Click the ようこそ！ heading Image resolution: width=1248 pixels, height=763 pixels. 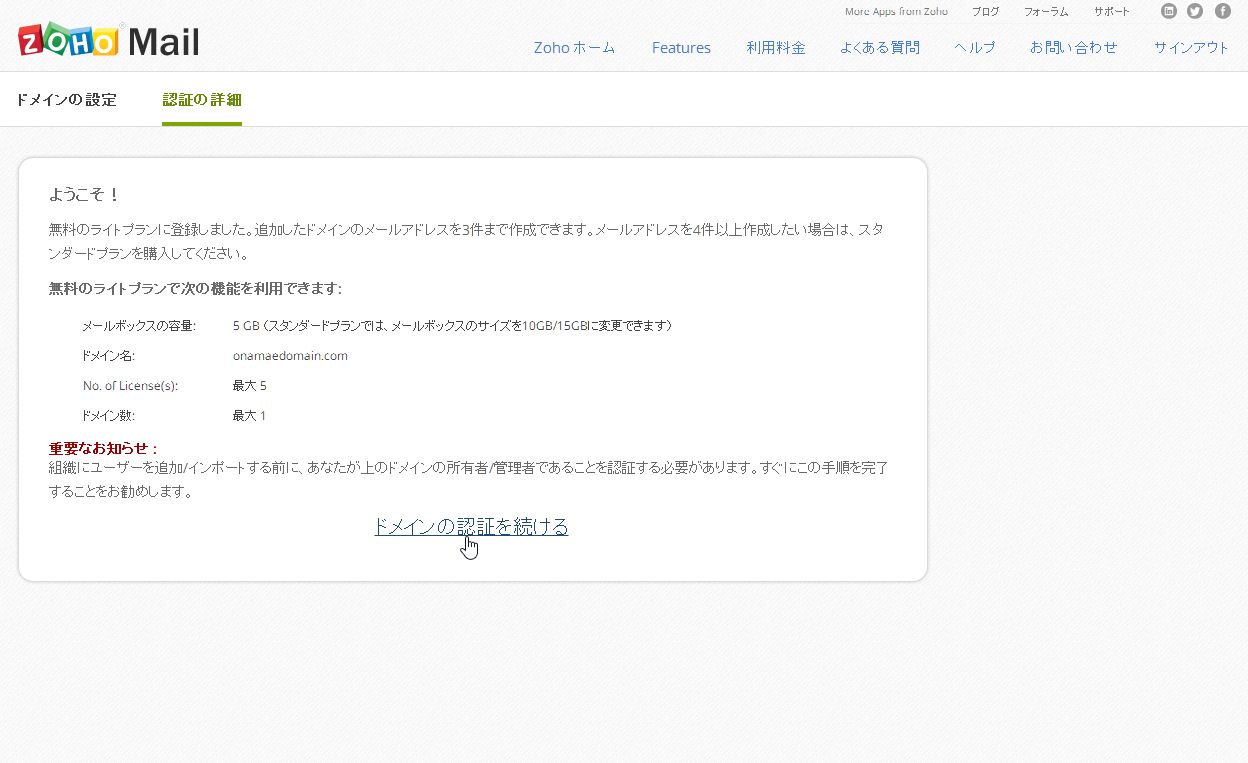tap(85, 194)
